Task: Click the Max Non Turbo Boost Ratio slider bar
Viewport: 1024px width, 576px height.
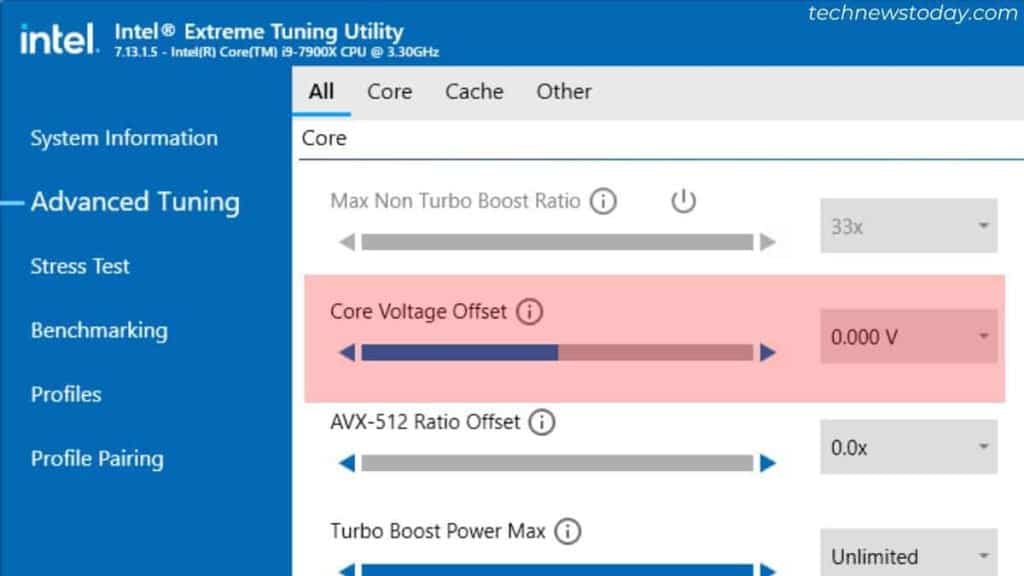Action: point(557,242)
